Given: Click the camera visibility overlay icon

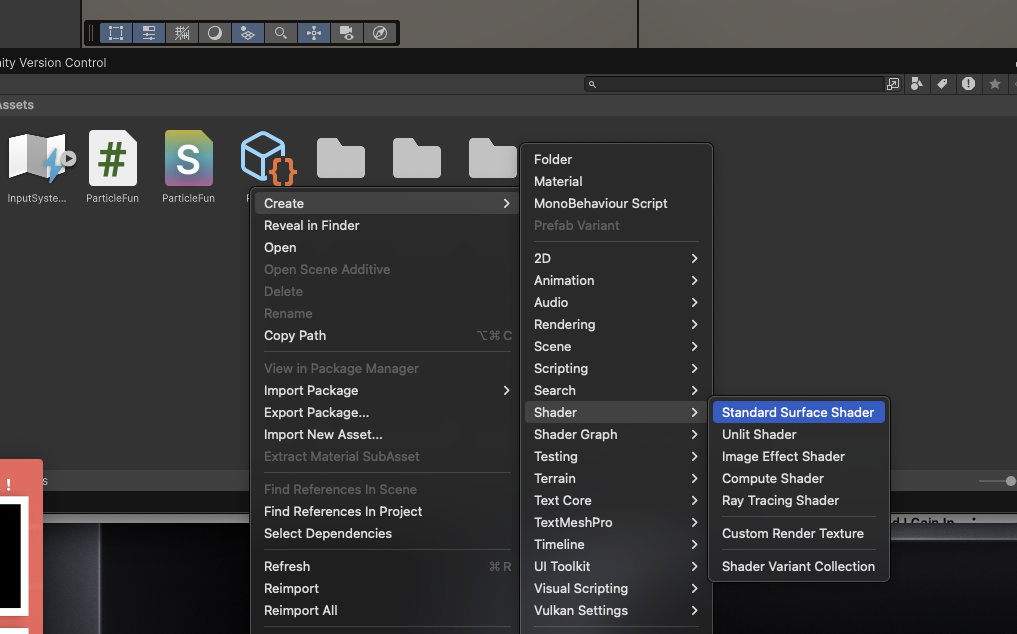Looking at the screenshot, I should (346, 33).
